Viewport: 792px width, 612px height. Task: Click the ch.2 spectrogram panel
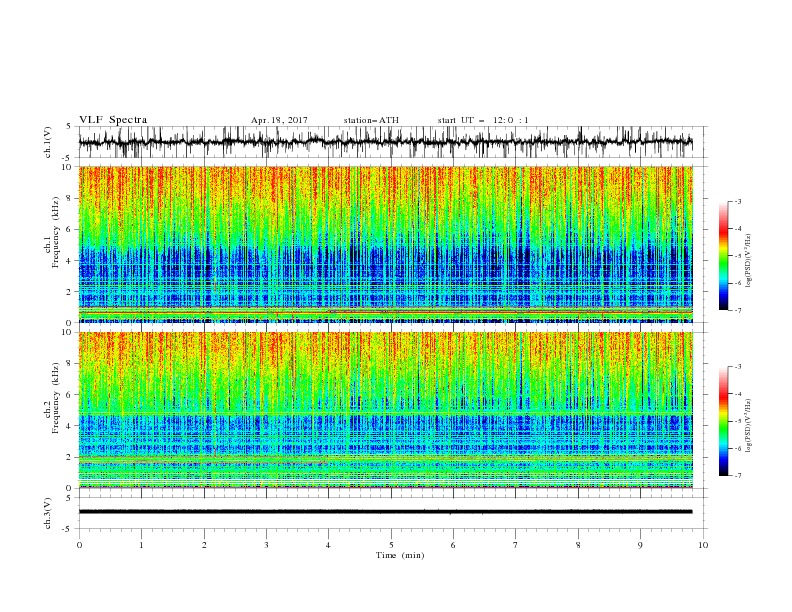point(385,410)
